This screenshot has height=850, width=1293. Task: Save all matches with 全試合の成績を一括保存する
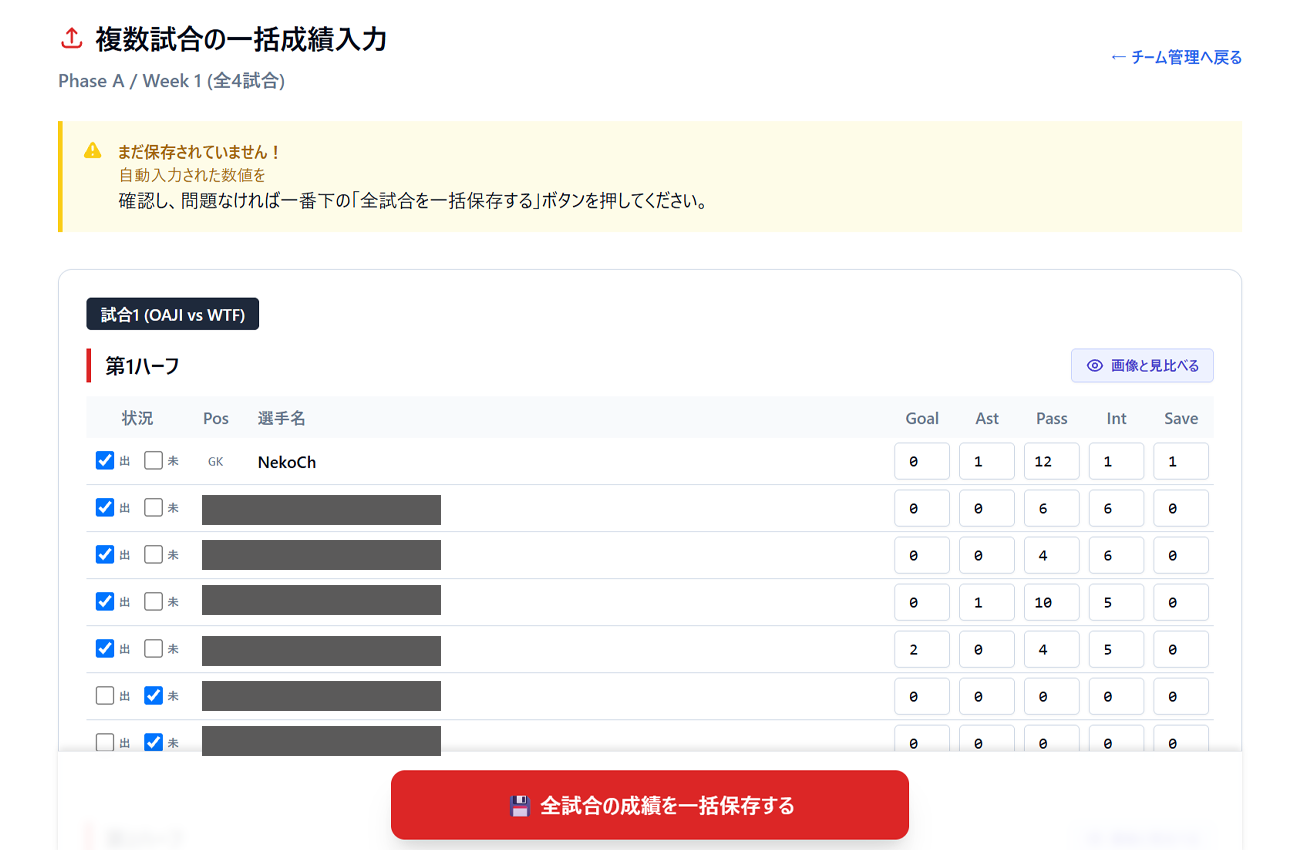[650, 805]
